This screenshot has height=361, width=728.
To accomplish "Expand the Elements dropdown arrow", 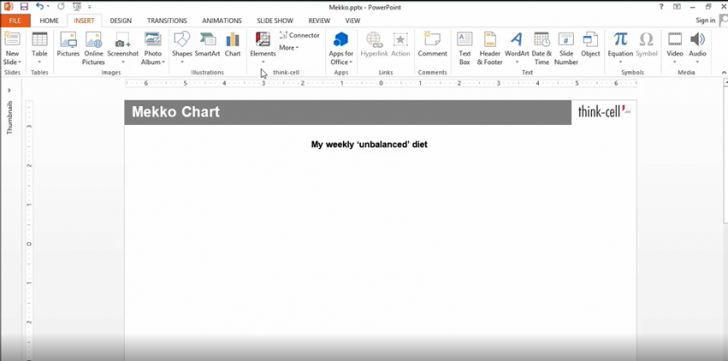I will [263, 62].
